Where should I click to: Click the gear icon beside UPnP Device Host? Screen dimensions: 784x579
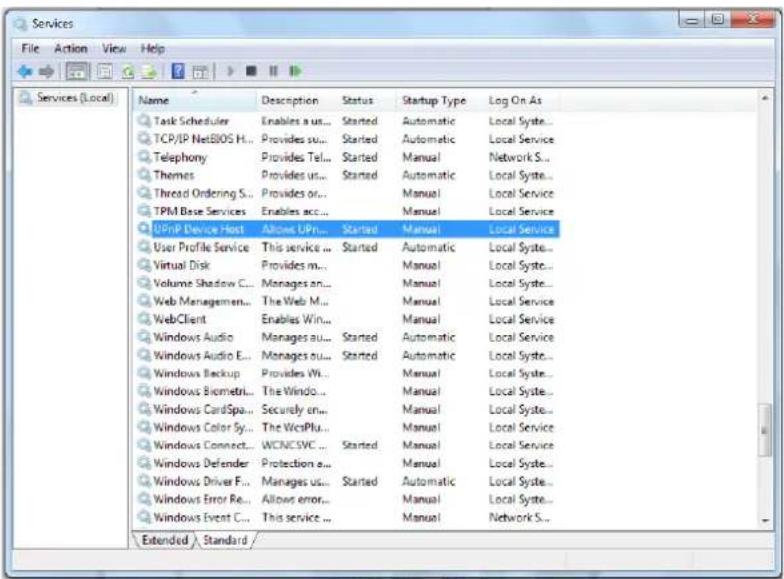click(x=144, y=228)
